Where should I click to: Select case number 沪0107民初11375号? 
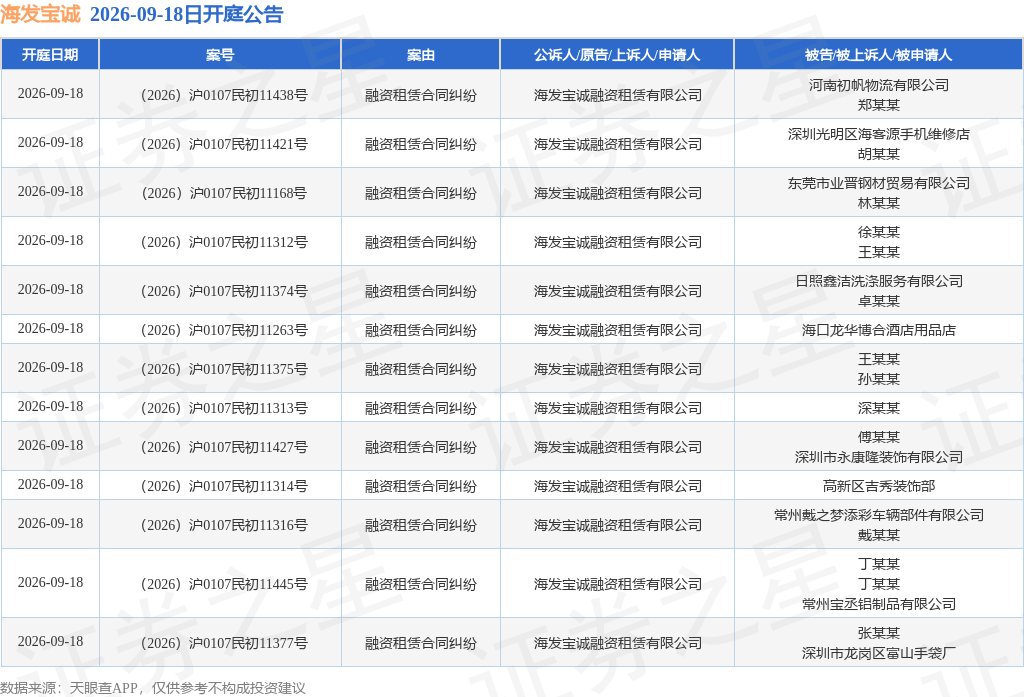click(224, 369)
